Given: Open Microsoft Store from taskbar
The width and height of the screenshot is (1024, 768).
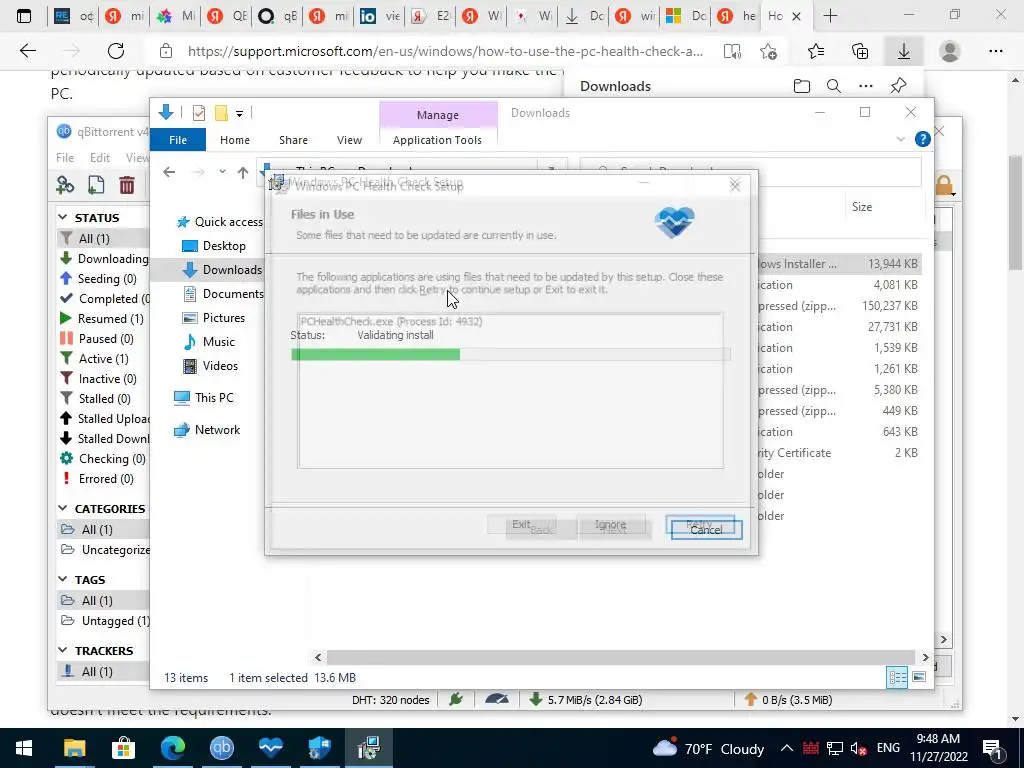Looking at the screenshot, I should point(123,748).
